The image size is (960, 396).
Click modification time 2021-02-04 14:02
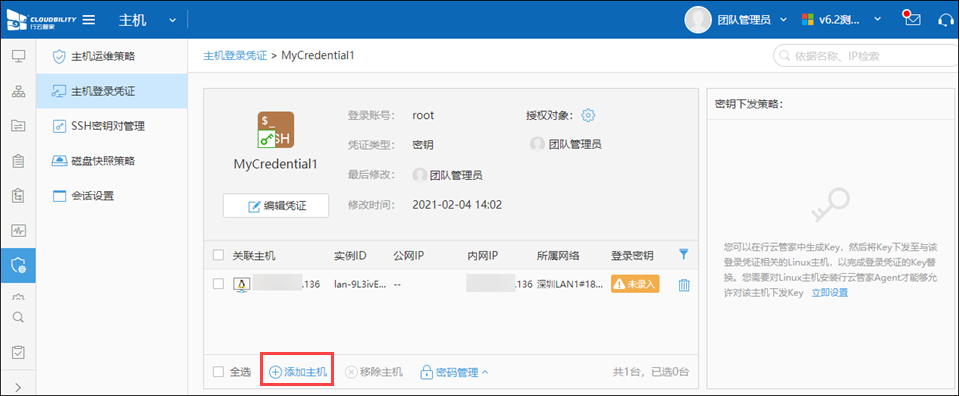point(457,205)
